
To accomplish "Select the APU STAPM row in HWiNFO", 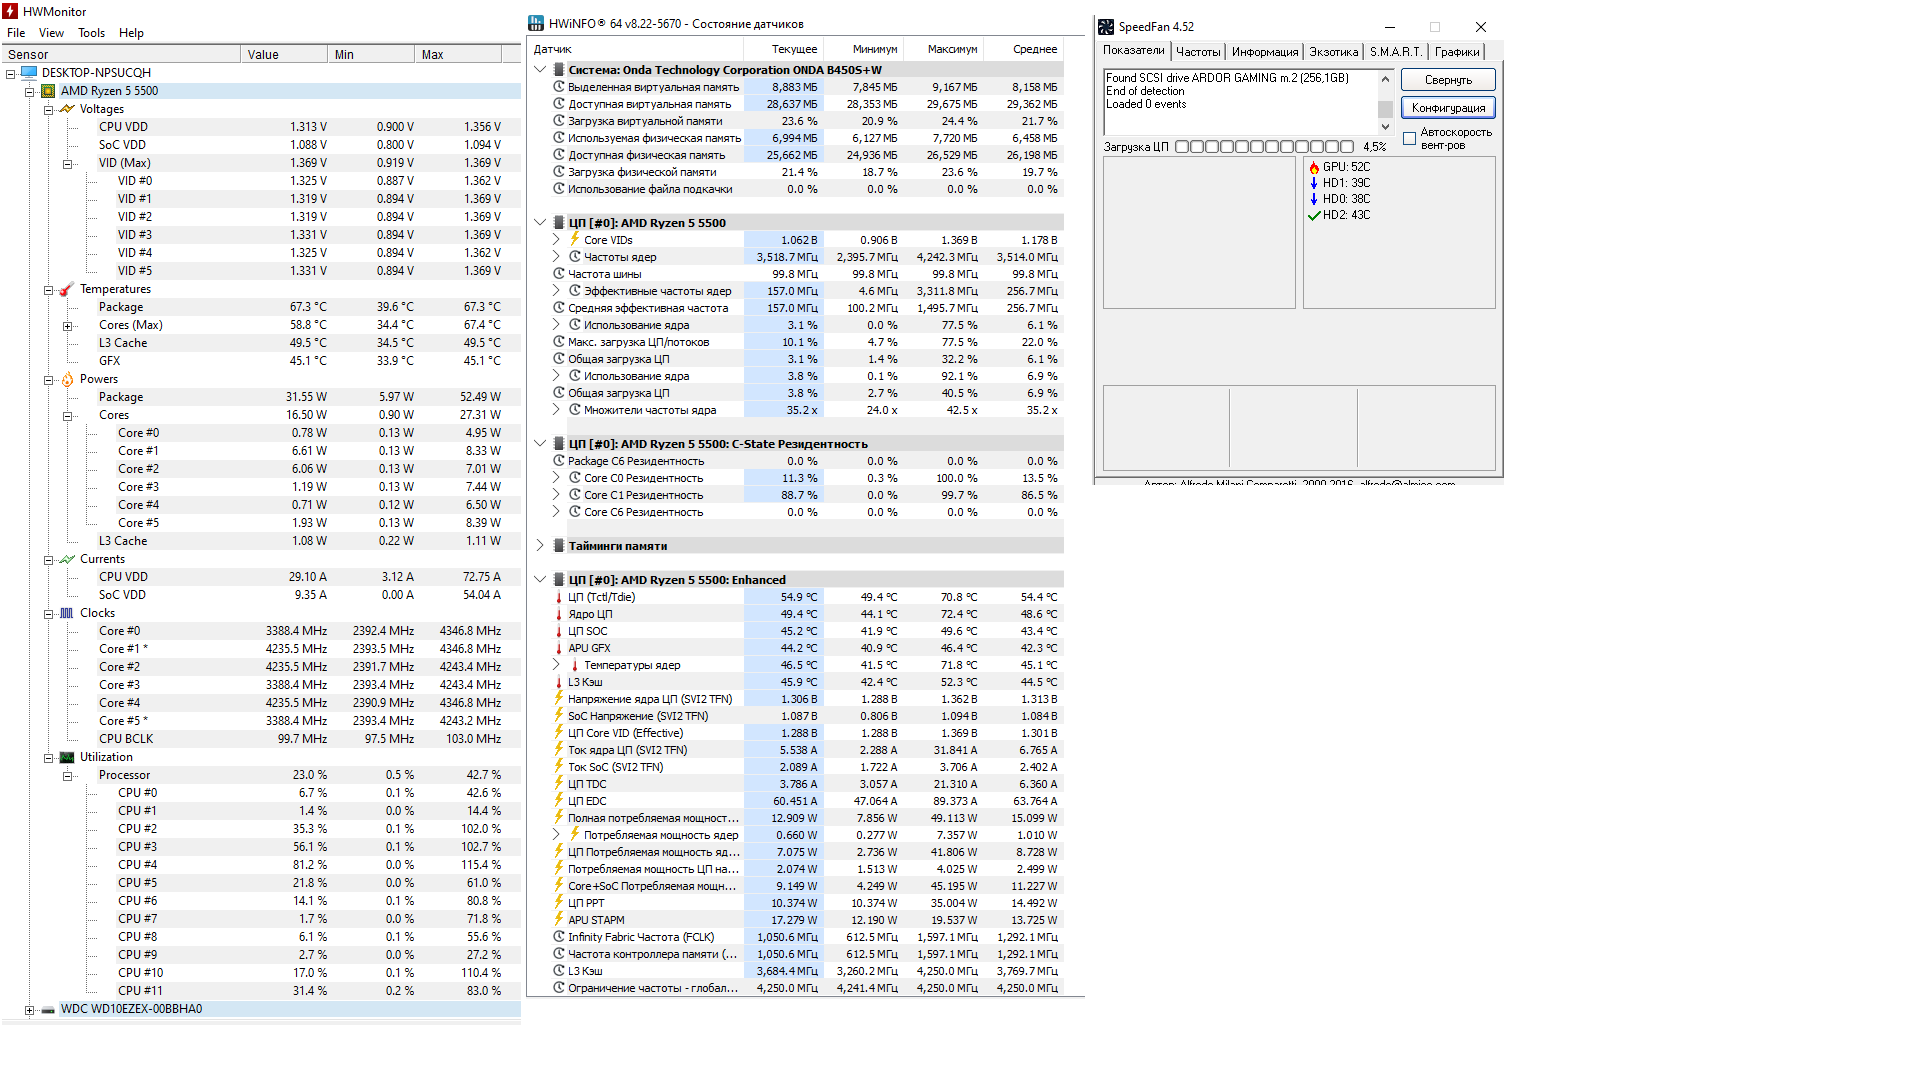I will (x=805, y=920).
